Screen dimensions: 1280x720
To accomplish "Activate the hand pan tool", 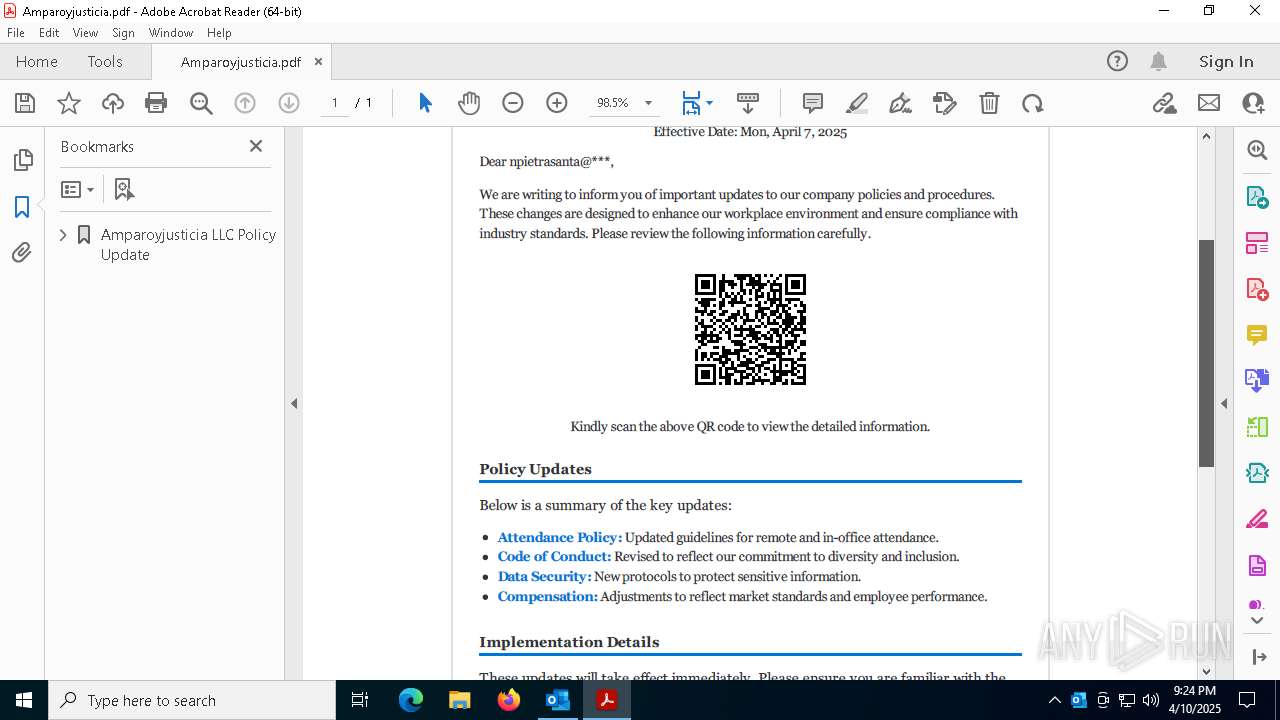I will coord(469,103).
